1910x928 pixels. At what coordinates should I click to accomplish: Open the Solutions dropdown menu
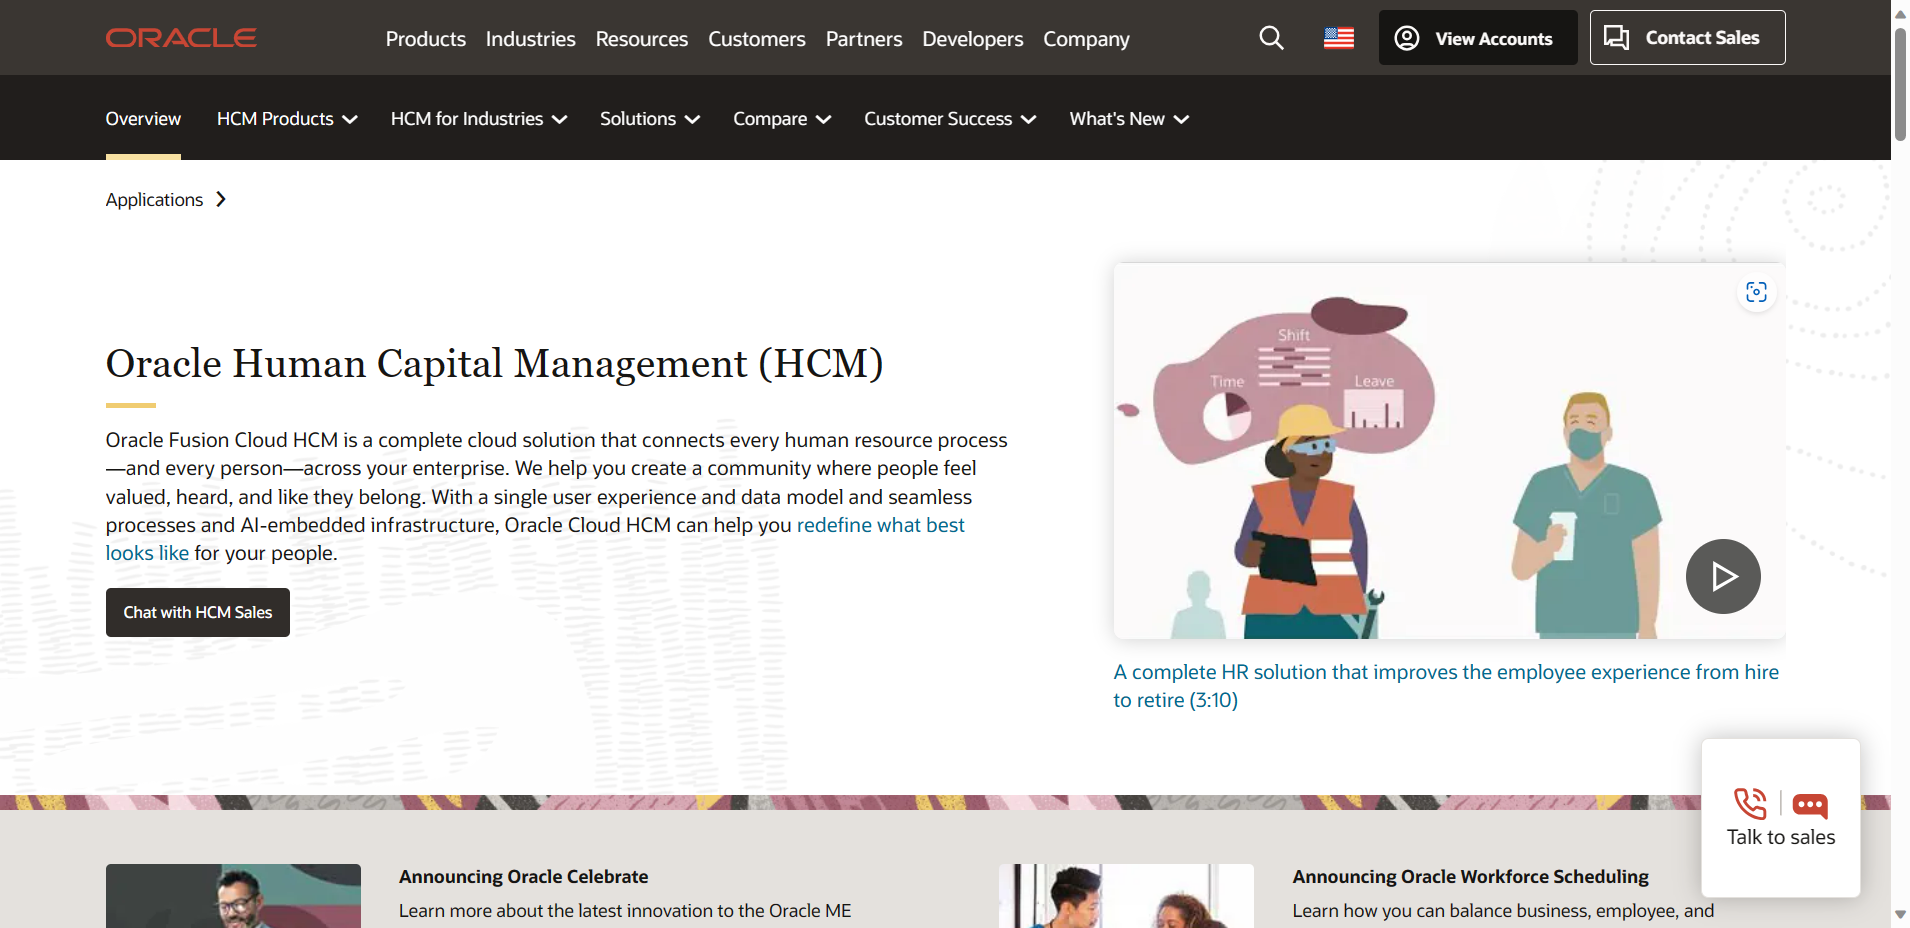650,119
